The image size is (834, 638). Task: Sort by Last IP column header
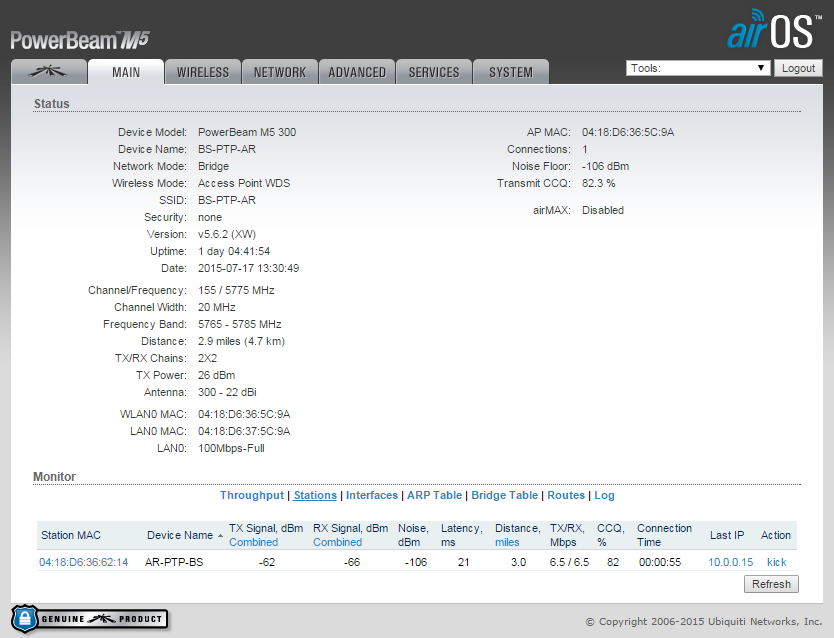[727, 535]
